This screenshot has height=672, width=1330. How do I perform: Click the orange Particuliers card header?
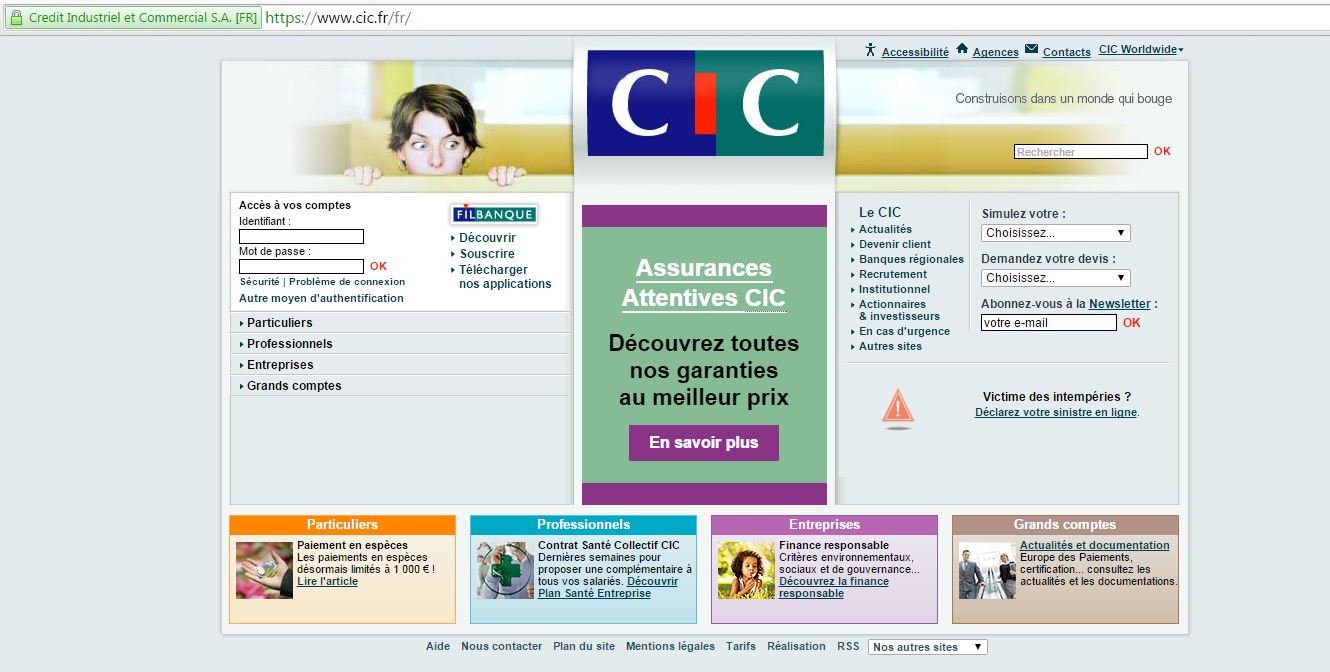342,524
